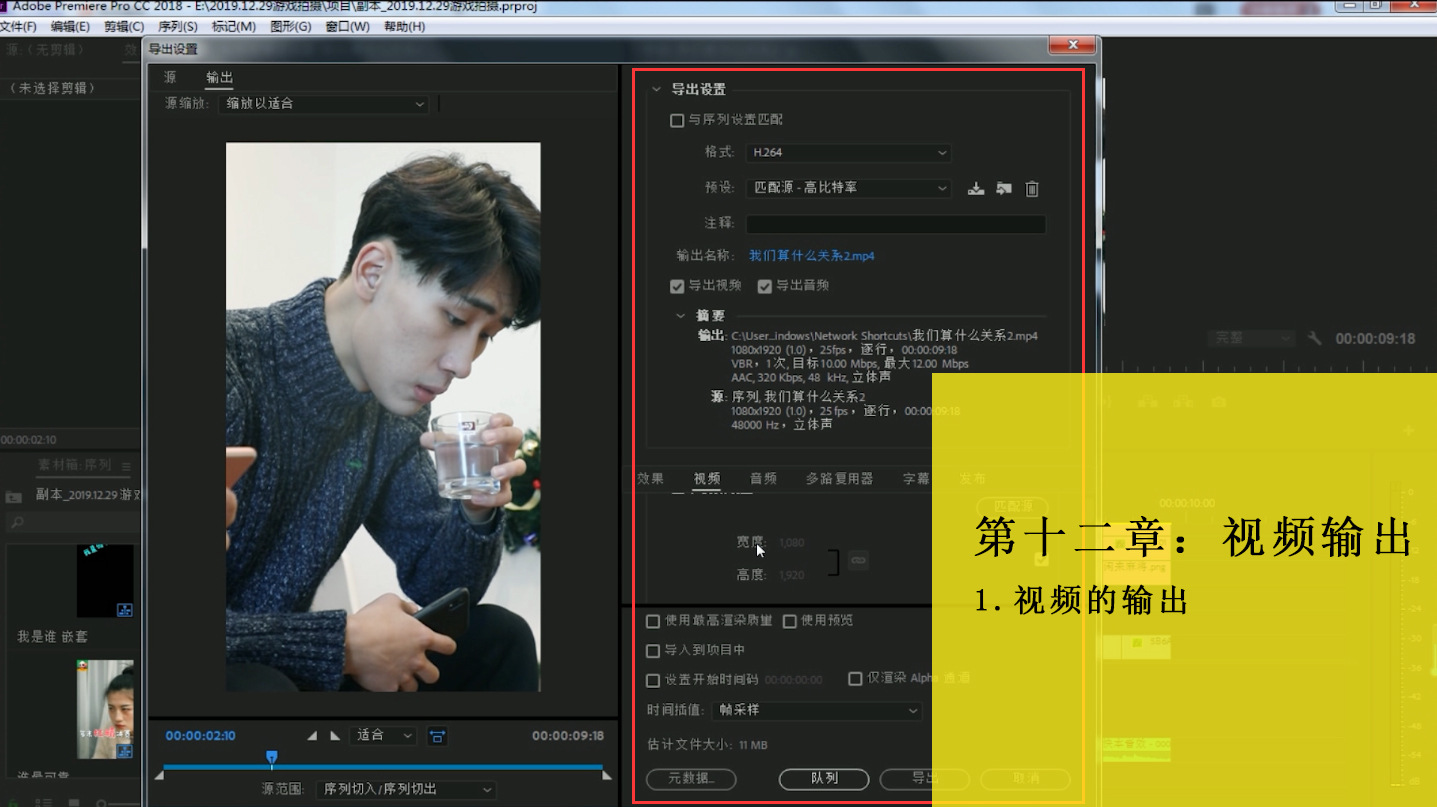
Task: Open the 剪辑(C) menu
Action: (x=124, y=26)
